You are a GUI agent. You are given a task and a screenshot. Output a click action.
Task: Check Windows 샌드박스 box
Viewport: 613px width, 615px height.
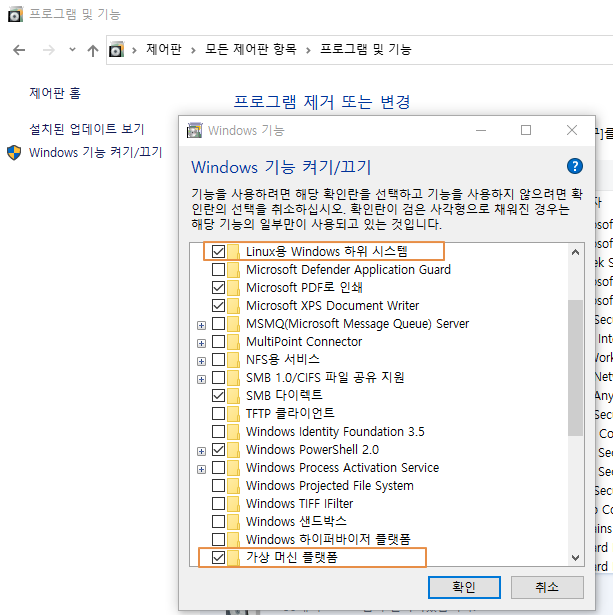pos(218,521)
